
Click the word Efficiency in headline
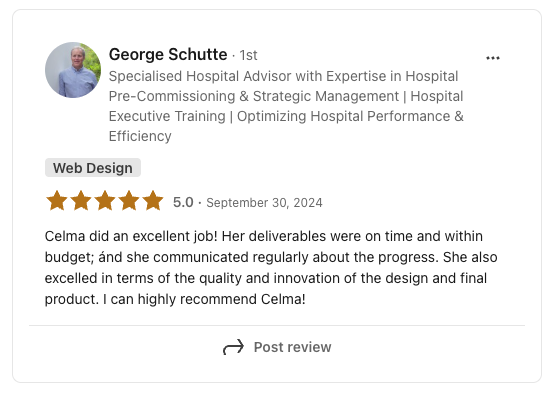[140, 136]
